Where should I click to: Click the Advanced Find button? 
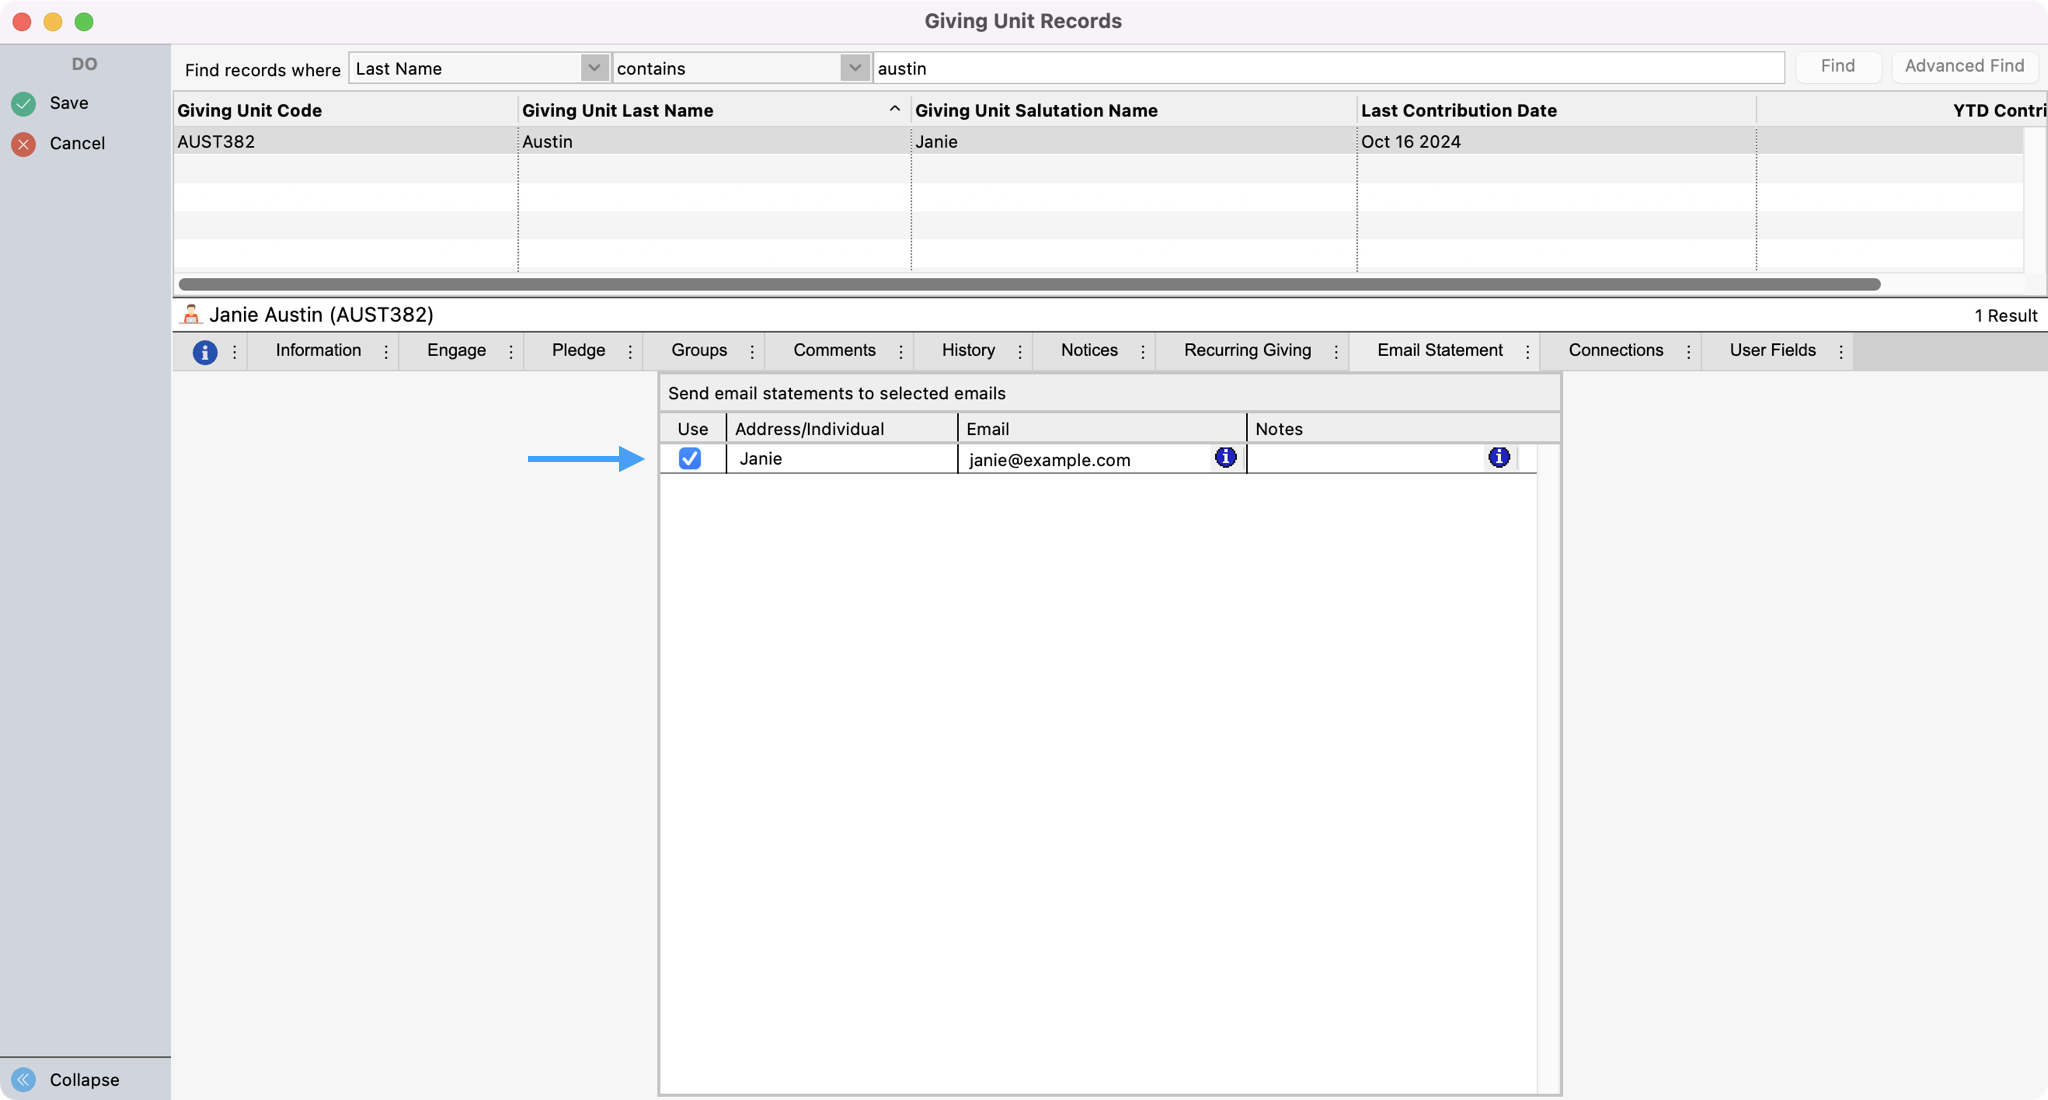[x=1963, y=66]
